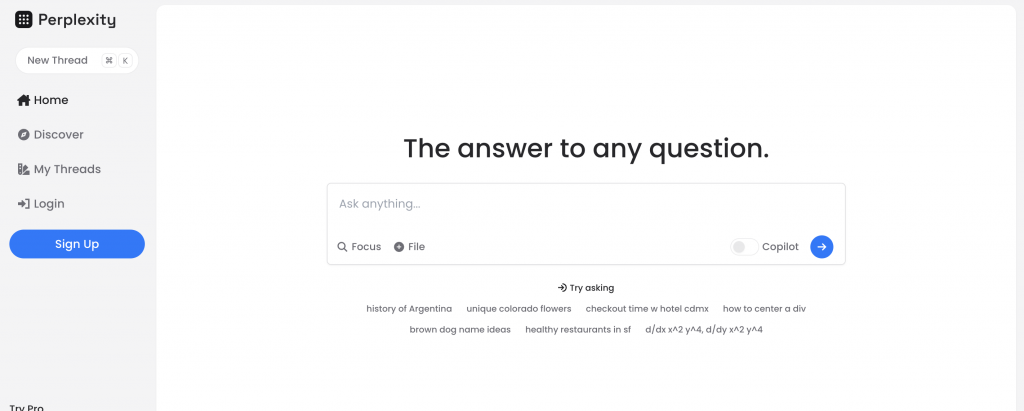
Task: Toggle the Copilot switch on
Action: pos(743,247)
